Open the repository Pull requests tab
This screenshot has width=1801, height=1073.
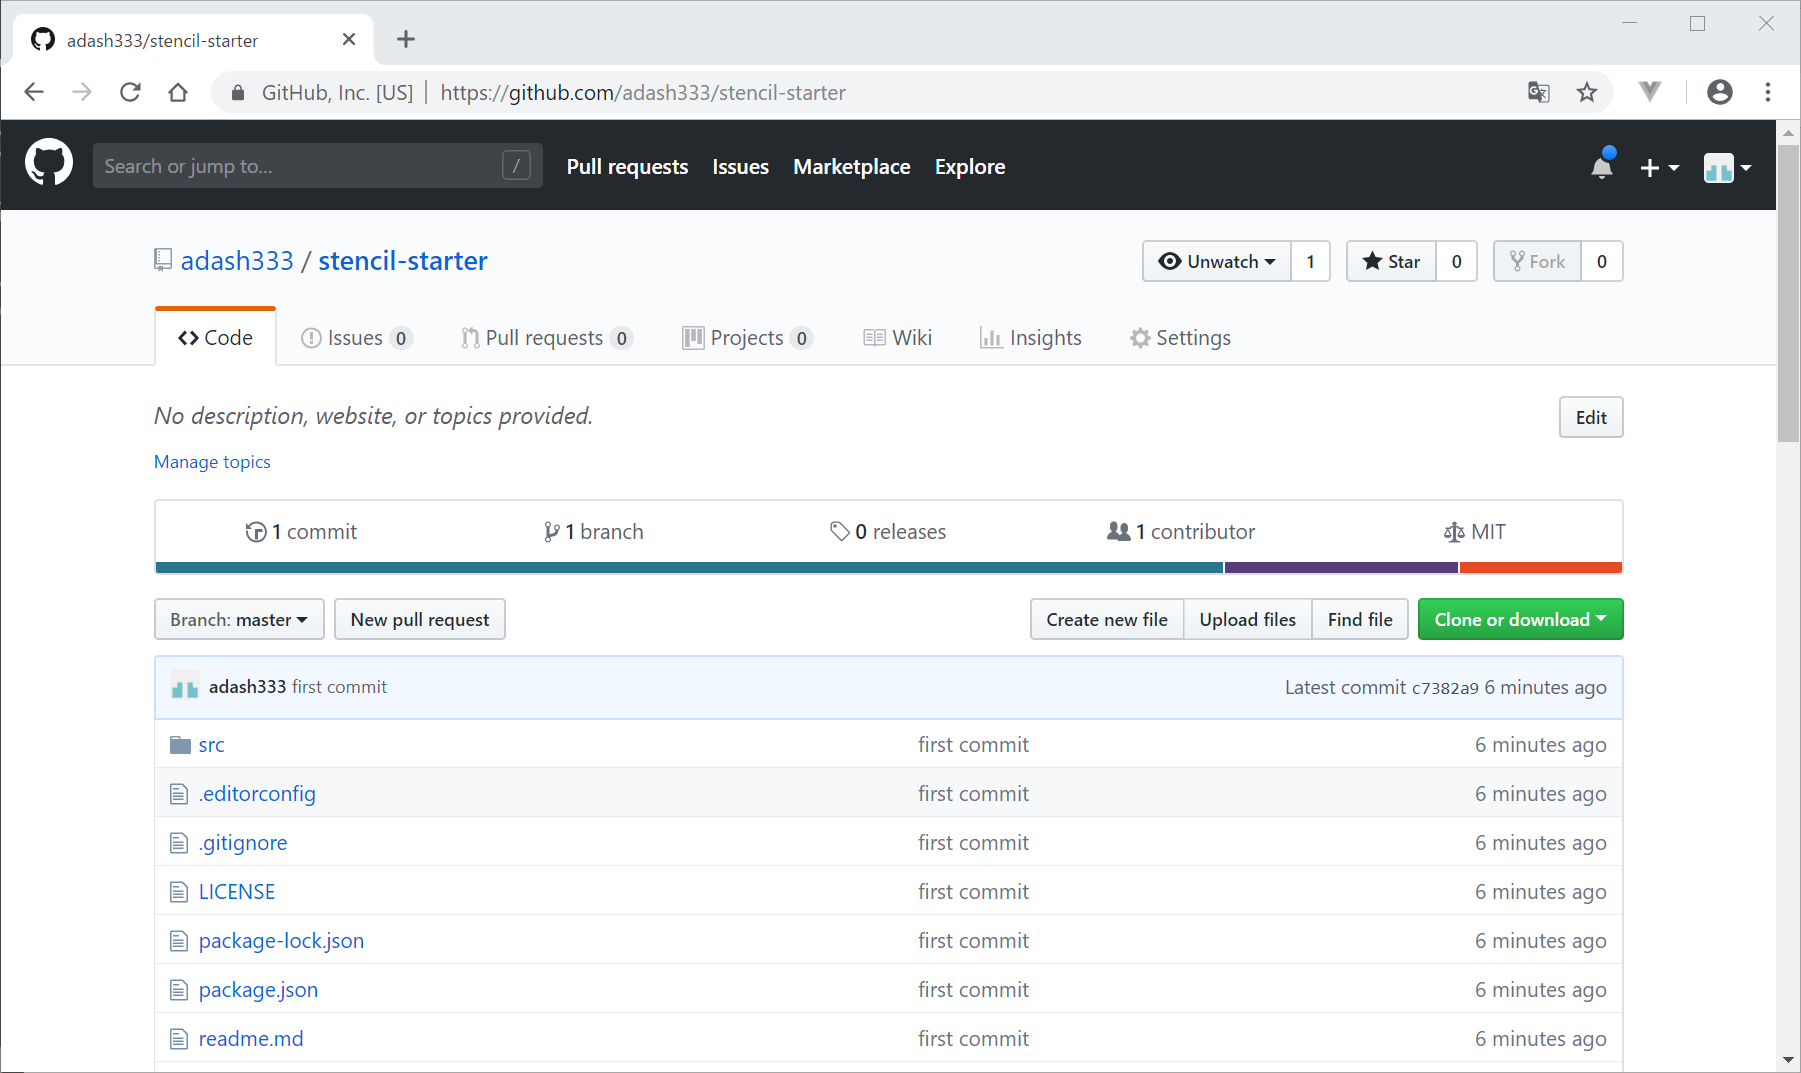click(546, 338)
